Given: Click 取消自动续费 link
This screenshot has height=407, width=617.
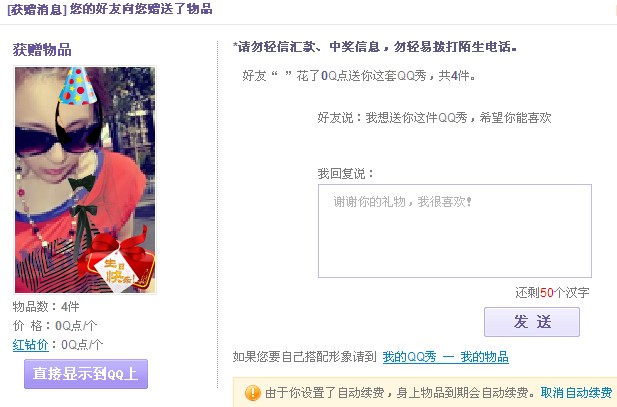Looking at the screenshot, I should click(576, 392).
